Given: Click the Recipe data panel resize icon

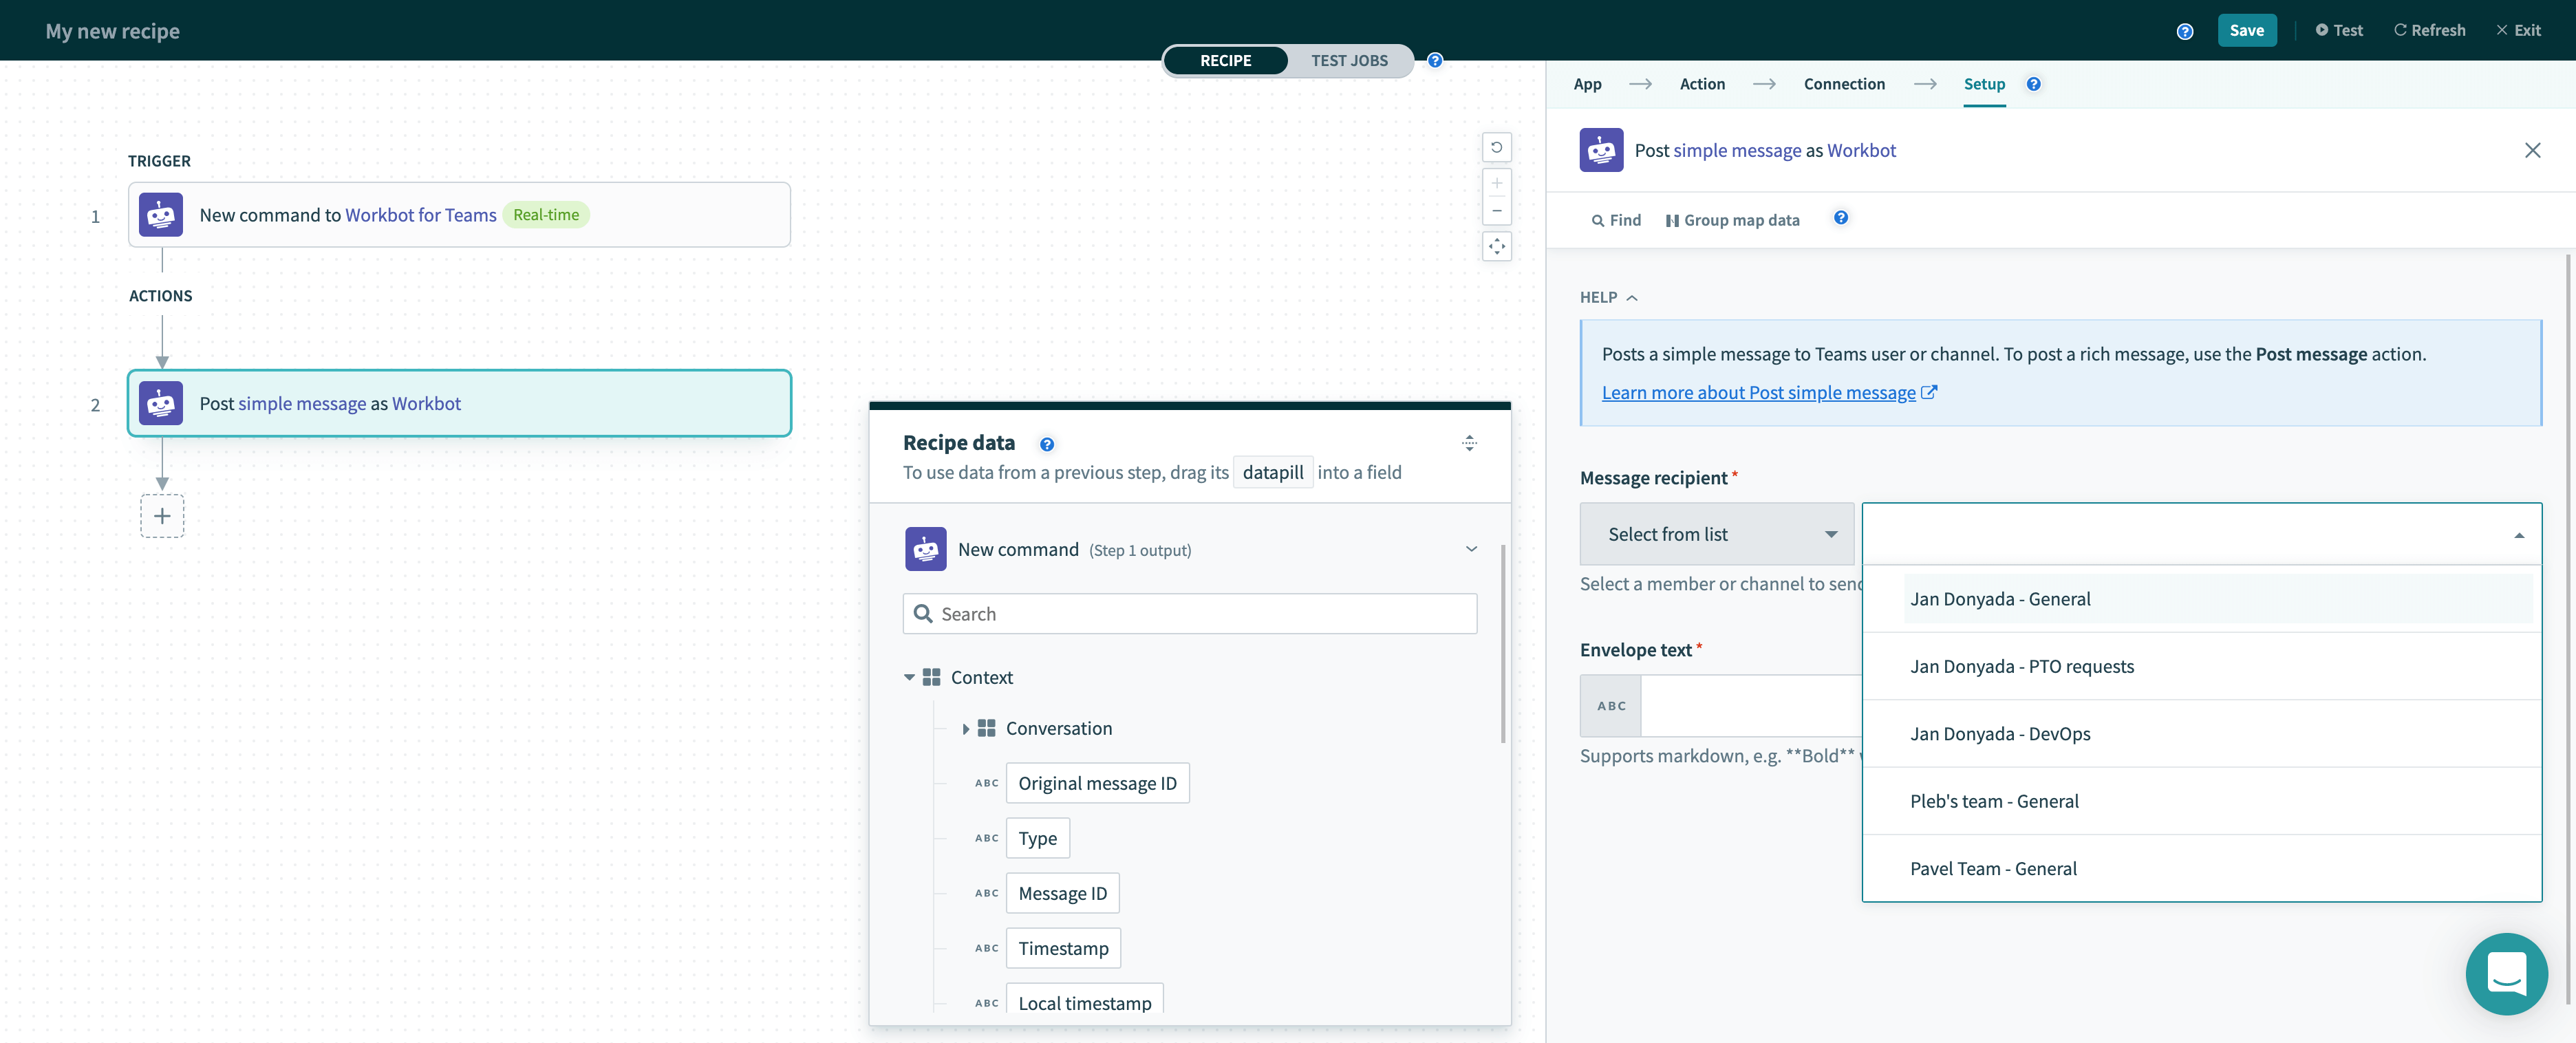Looking at the screenshot, I should [1469, 443].
